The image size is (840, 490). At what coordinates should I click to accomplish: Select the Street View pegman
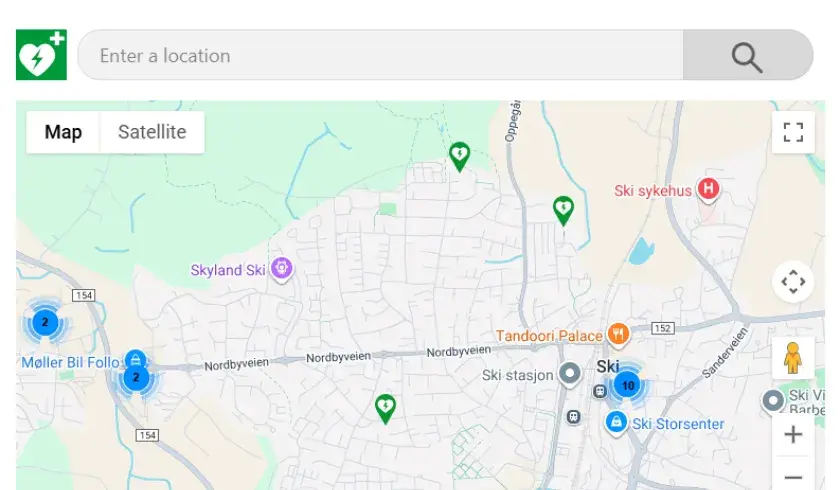[793, 358]
